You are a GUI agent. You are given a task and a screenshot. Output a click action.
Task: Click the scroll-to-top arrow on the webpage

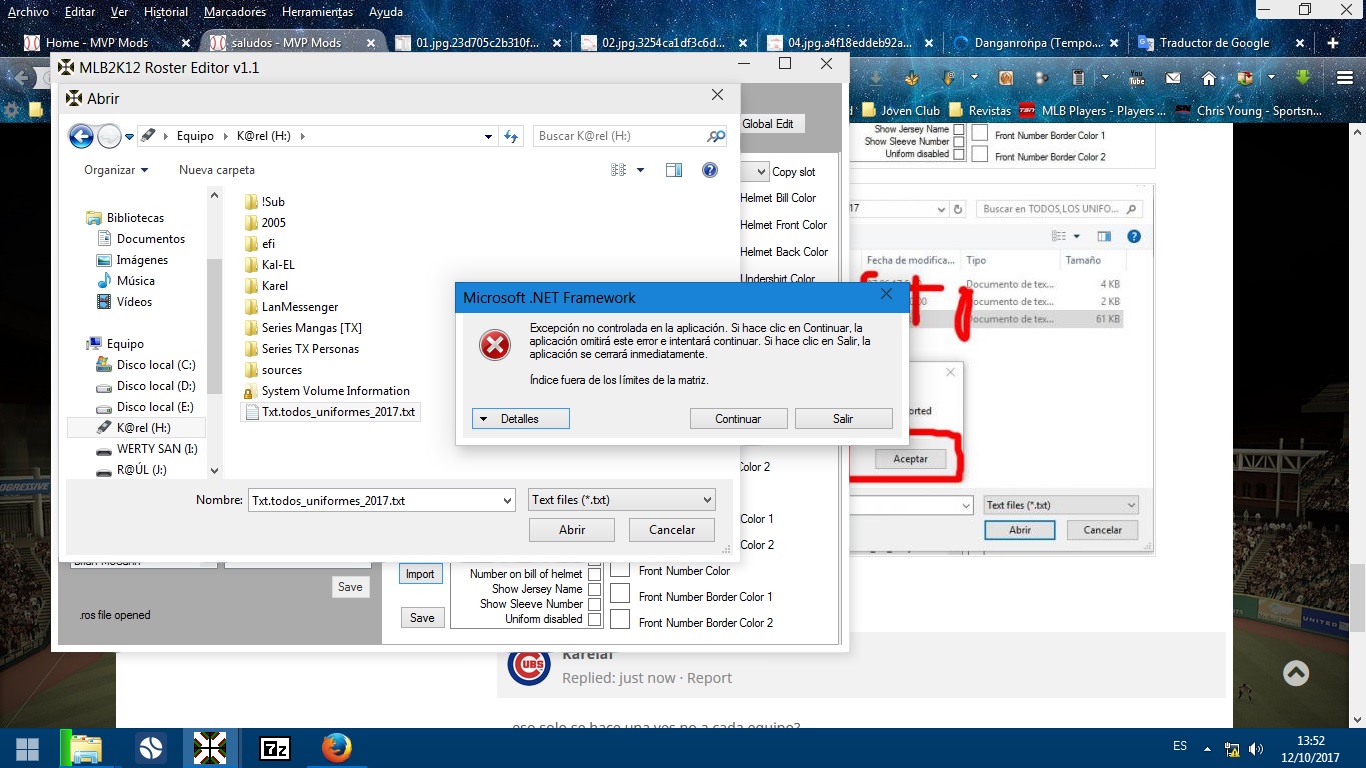(x=1296, y=673)
